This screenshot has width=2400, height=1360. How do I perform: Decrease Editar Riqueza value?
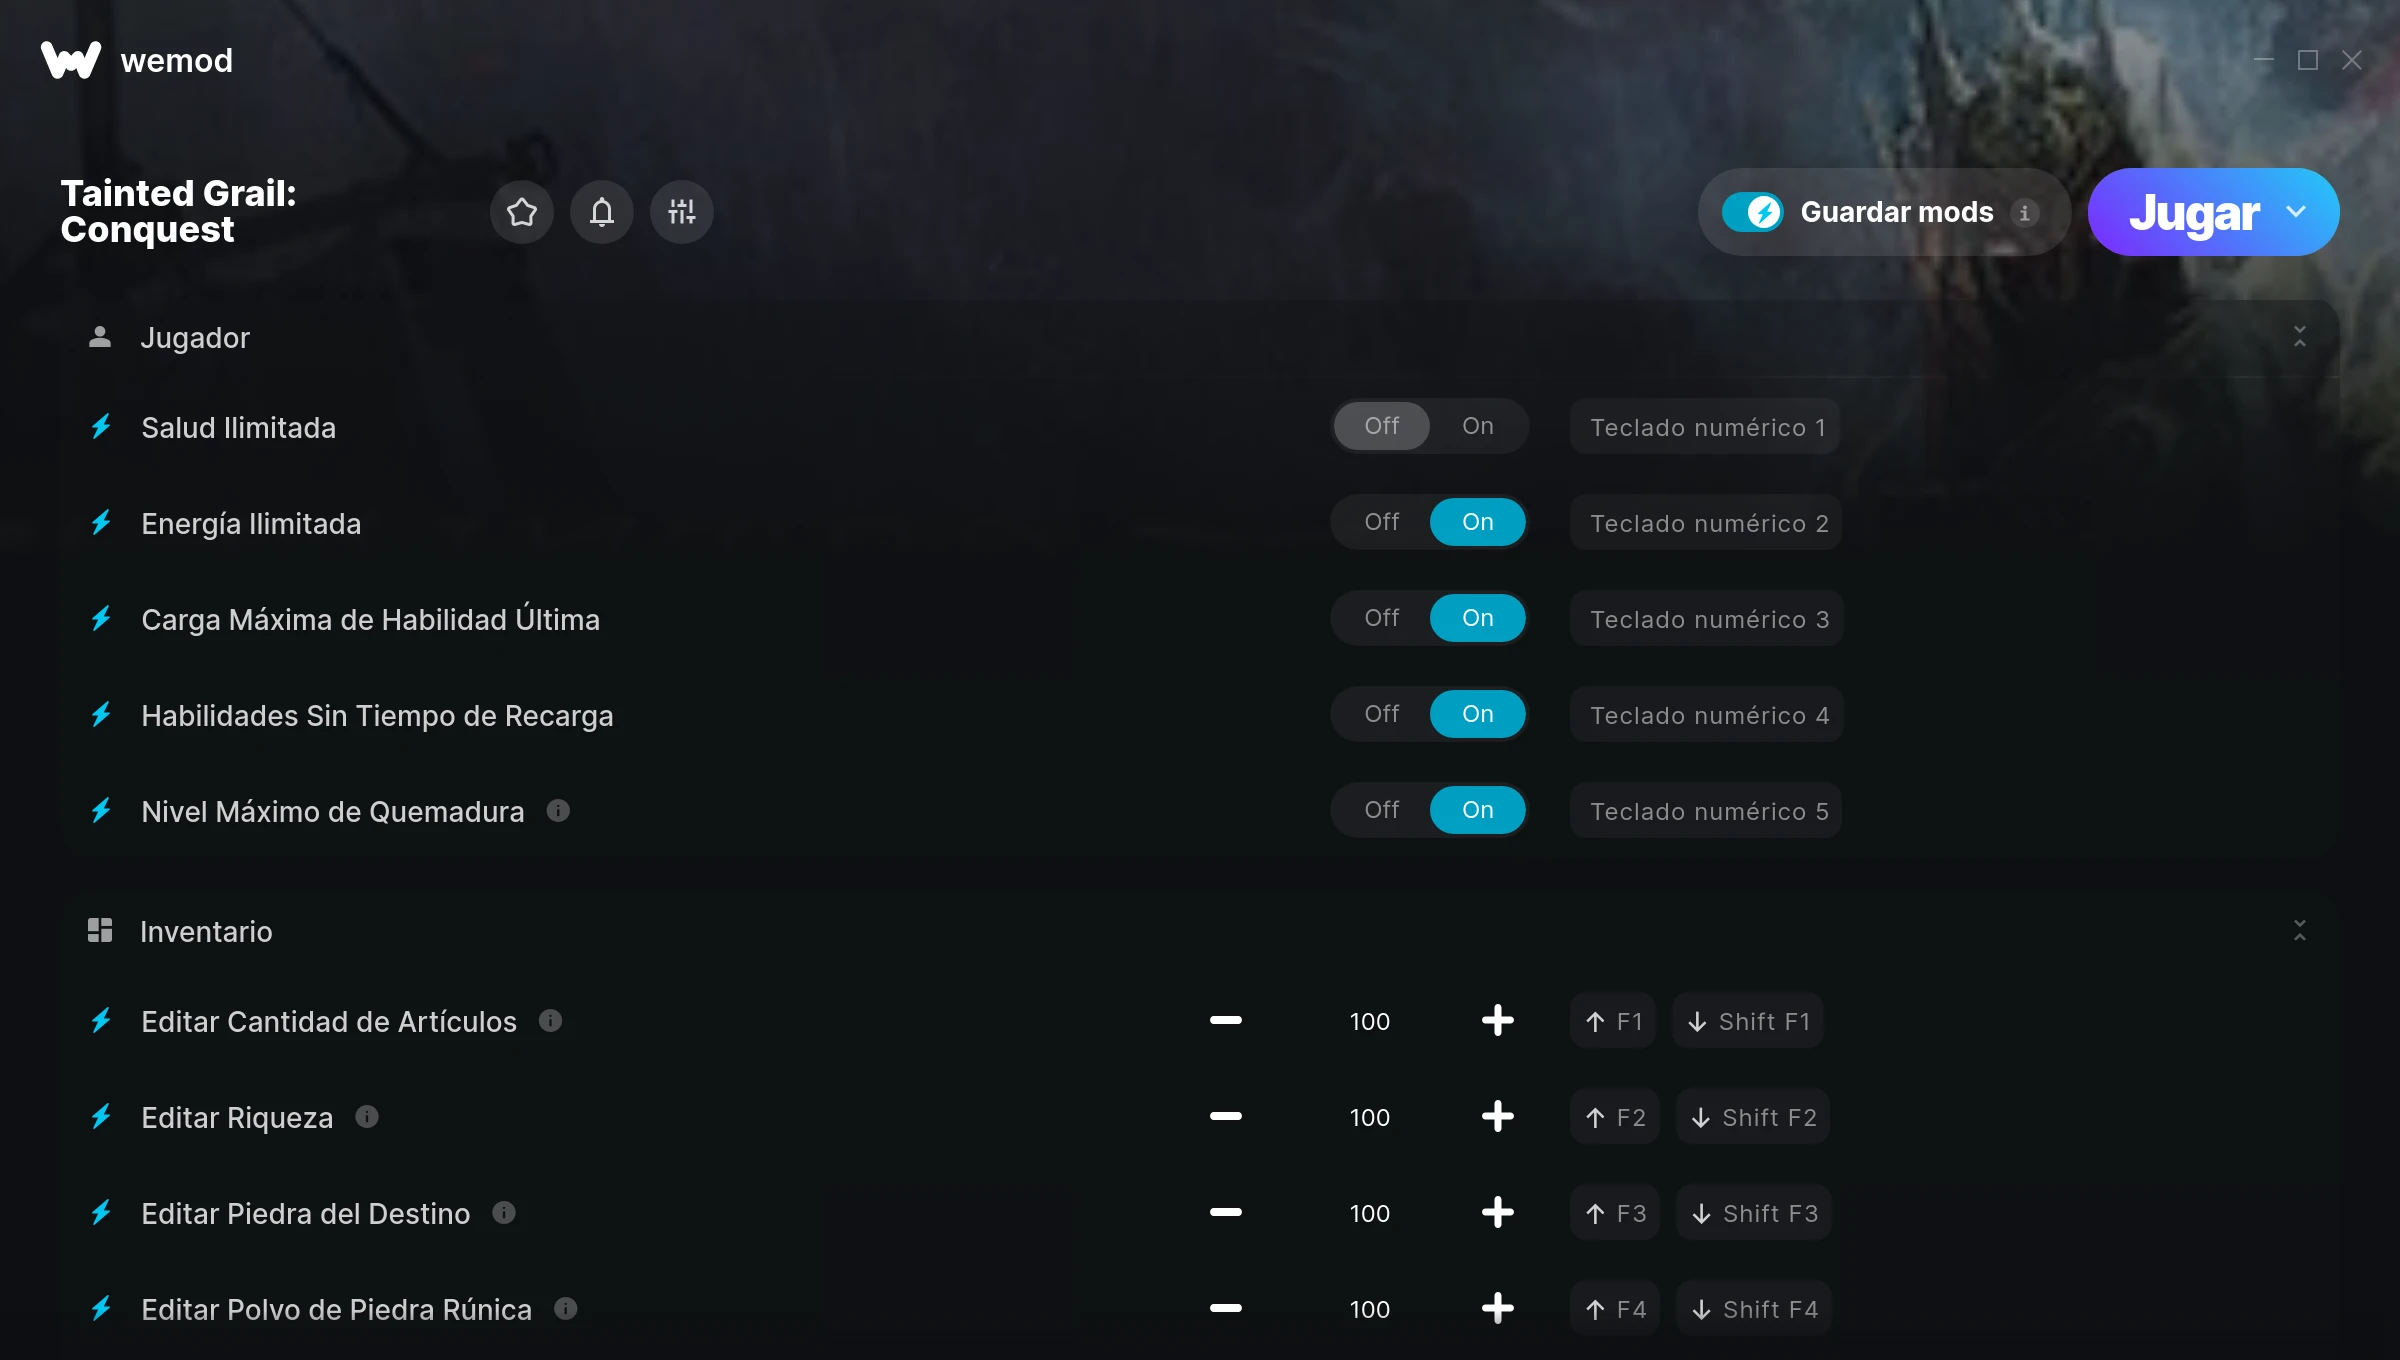[1225, 1117]
